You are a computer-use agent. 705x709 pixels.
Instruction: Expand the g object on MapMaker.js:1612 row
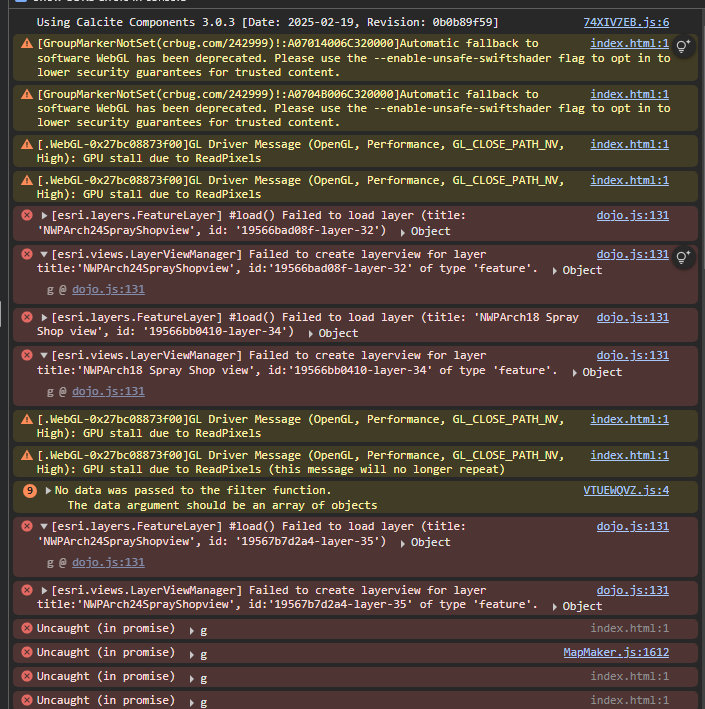coord(192,655)
